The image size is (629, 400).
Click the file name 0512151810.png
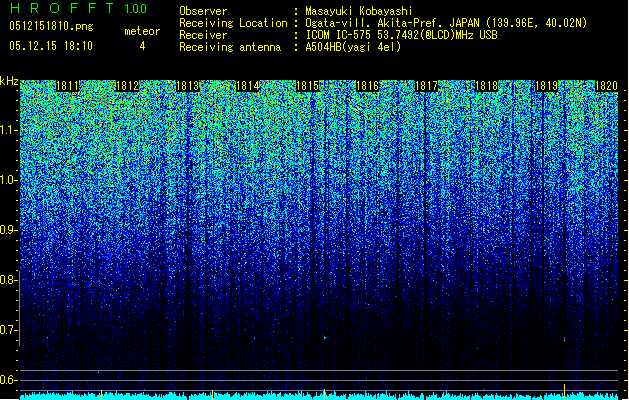[51, 26]
